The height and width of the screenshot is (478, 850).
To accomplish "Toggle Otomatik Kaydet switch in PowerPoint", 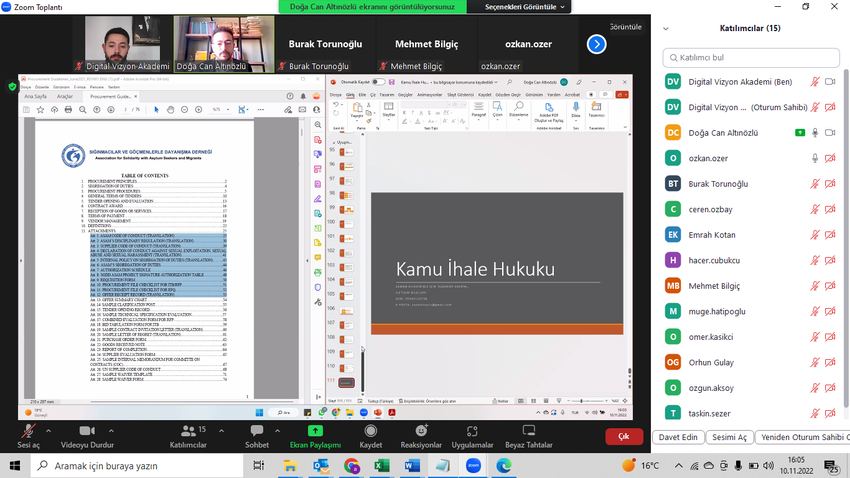I will coord(378,82).
